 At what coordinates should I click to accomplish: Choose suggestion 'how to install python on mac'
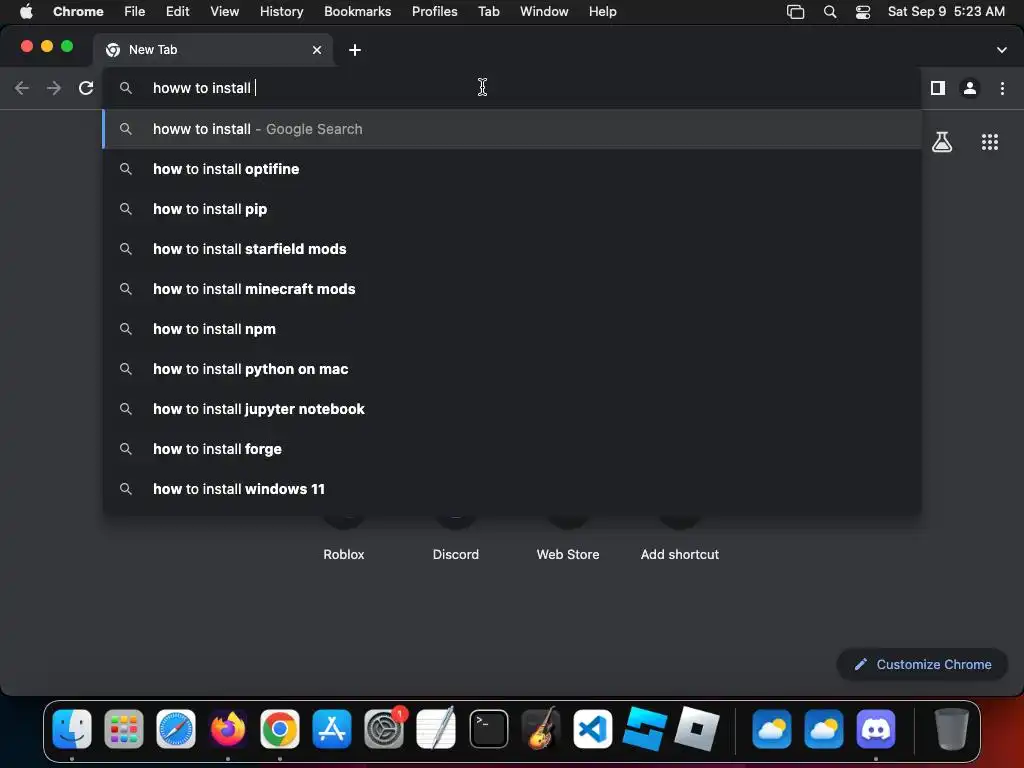(x=512, y=369)
